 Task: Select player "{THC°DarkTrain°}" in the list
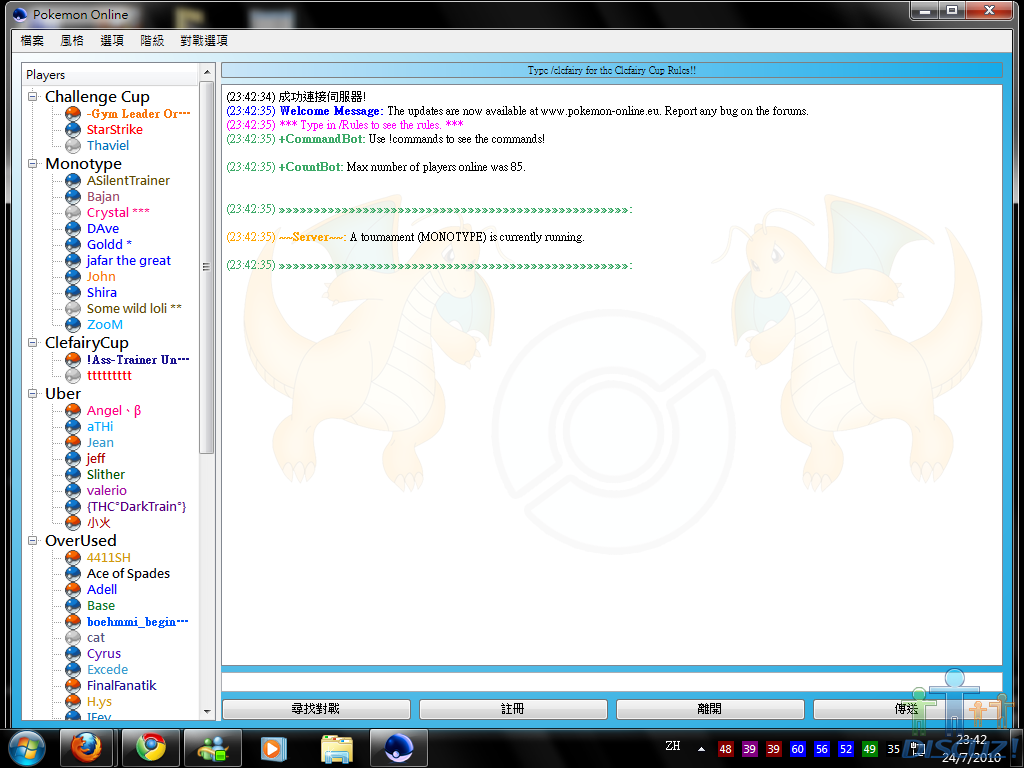click(136, 506)
